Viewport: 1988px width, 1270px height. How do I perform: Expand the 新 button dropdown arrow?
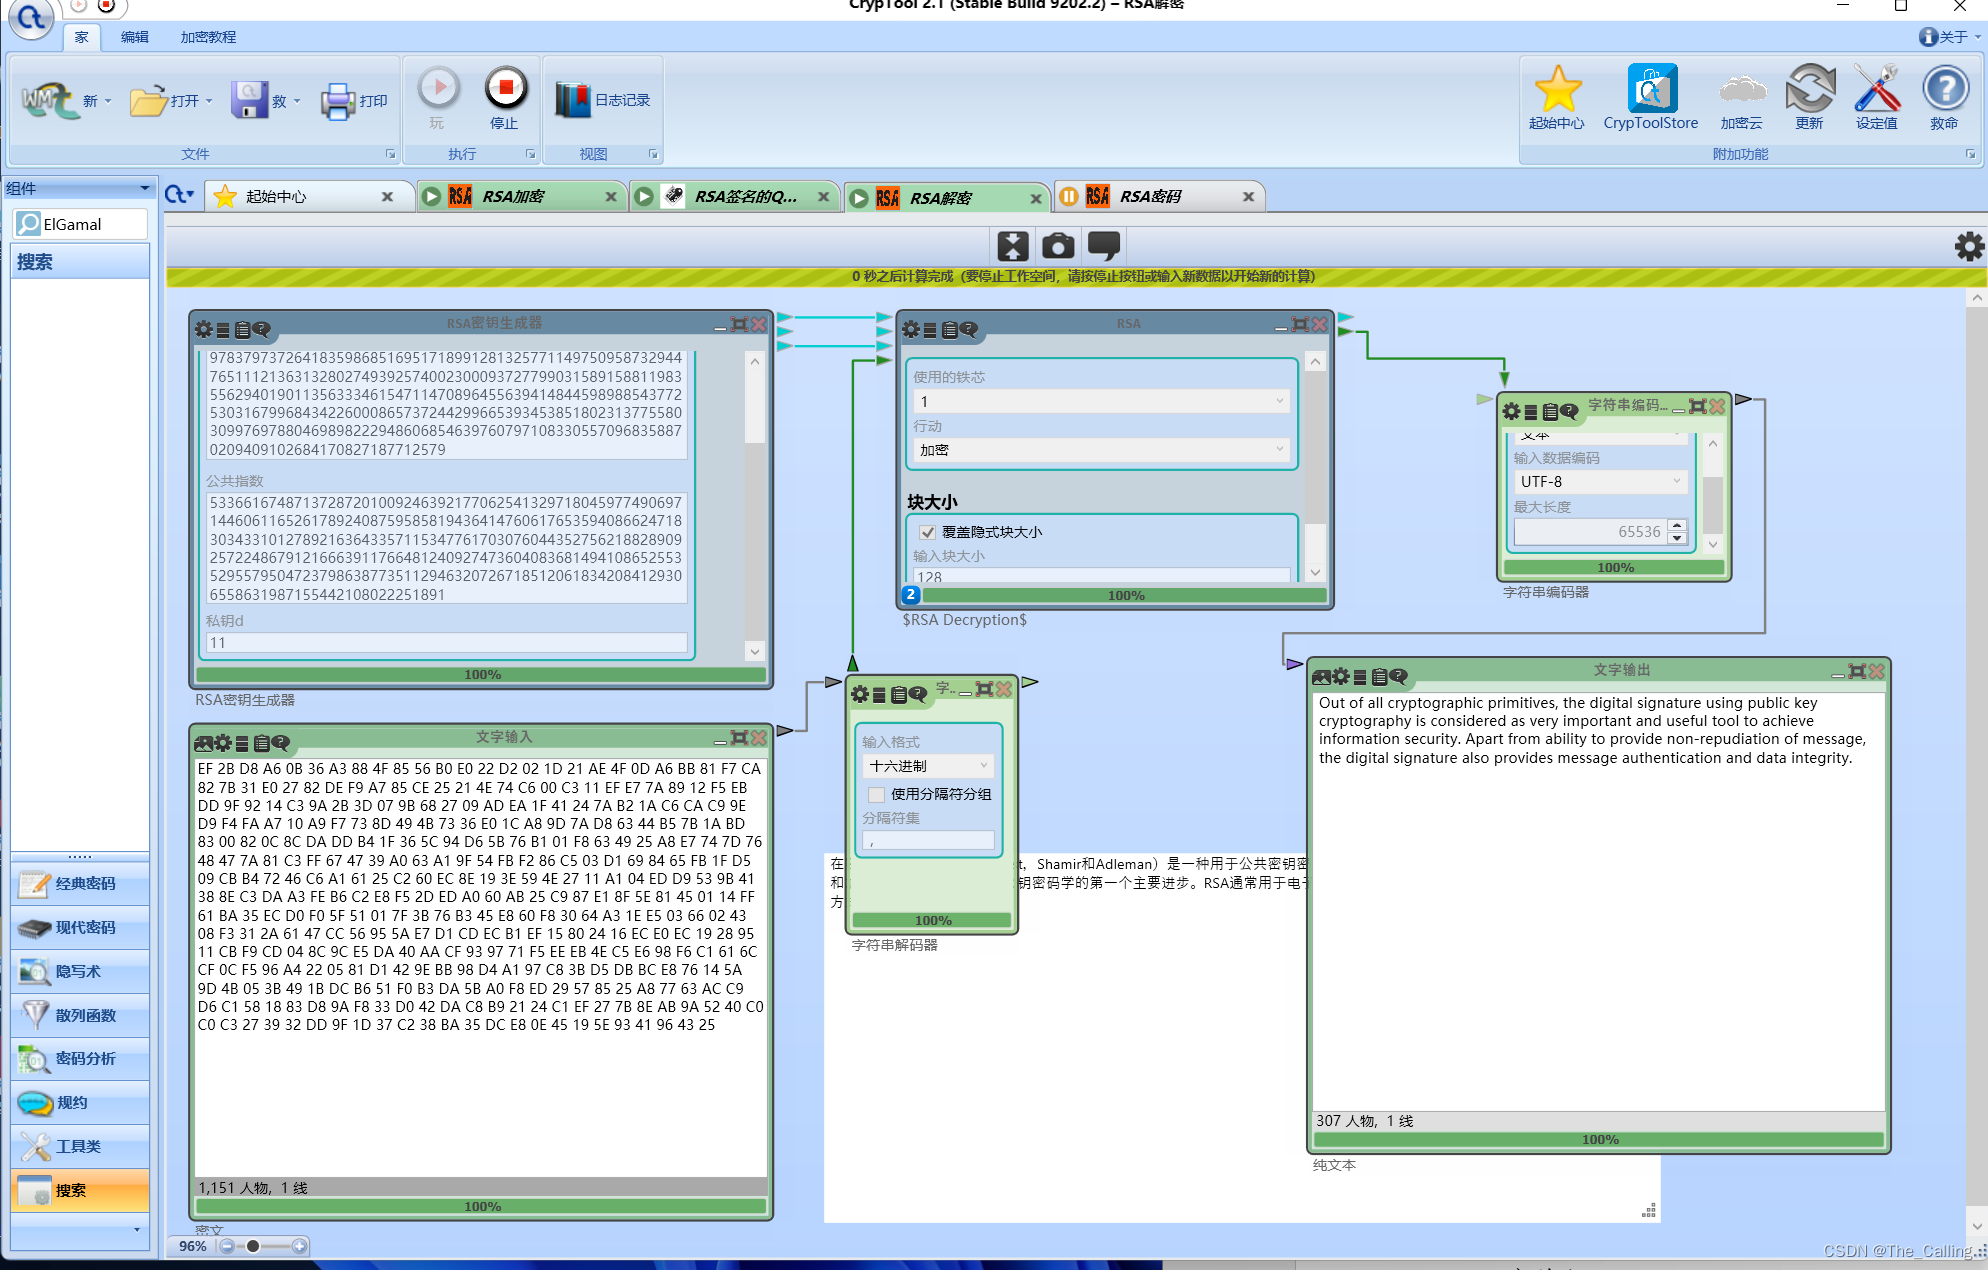(108, 101)
